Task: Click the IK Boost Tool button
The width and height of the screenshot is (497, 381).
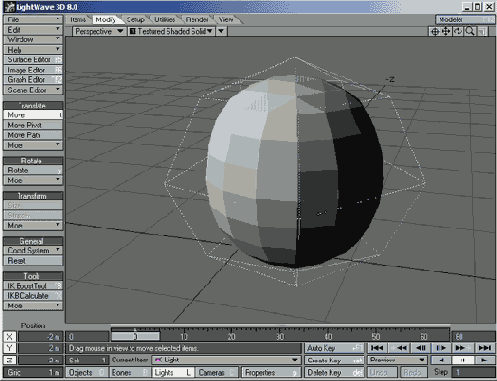Action: [33, 285]
